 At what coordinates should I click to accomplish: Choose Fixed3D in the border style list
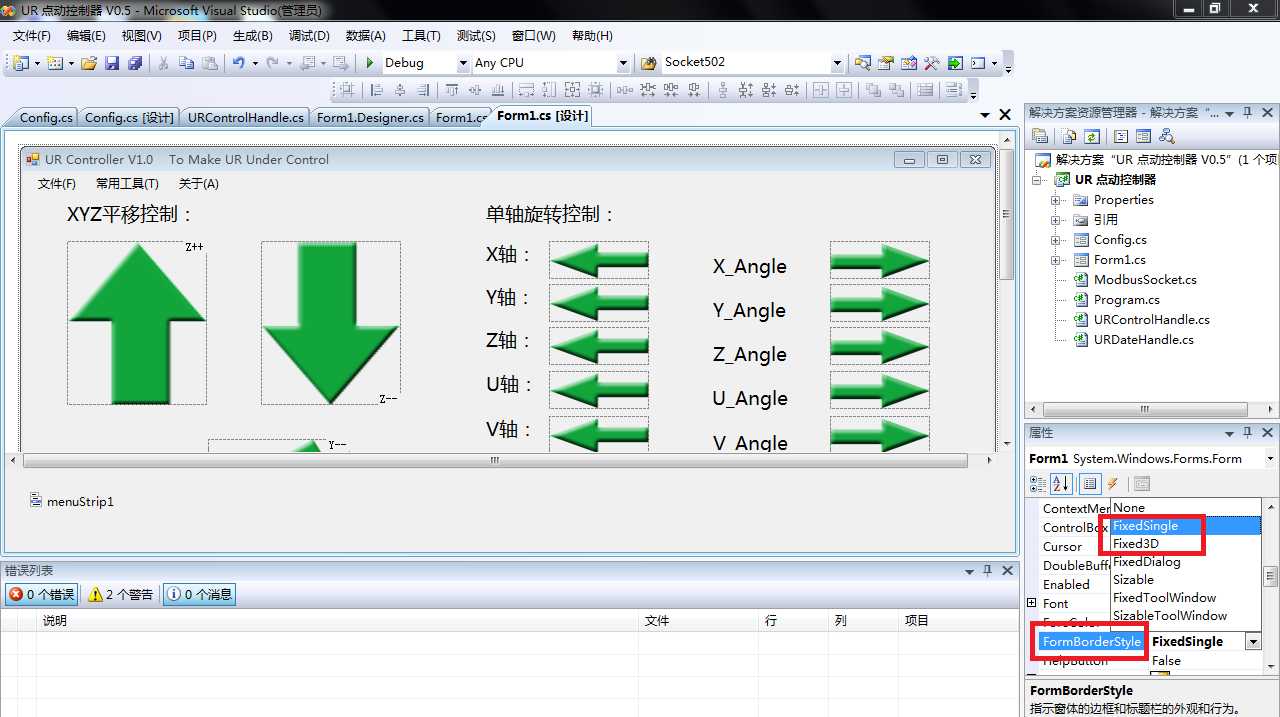coord(1135,544)
